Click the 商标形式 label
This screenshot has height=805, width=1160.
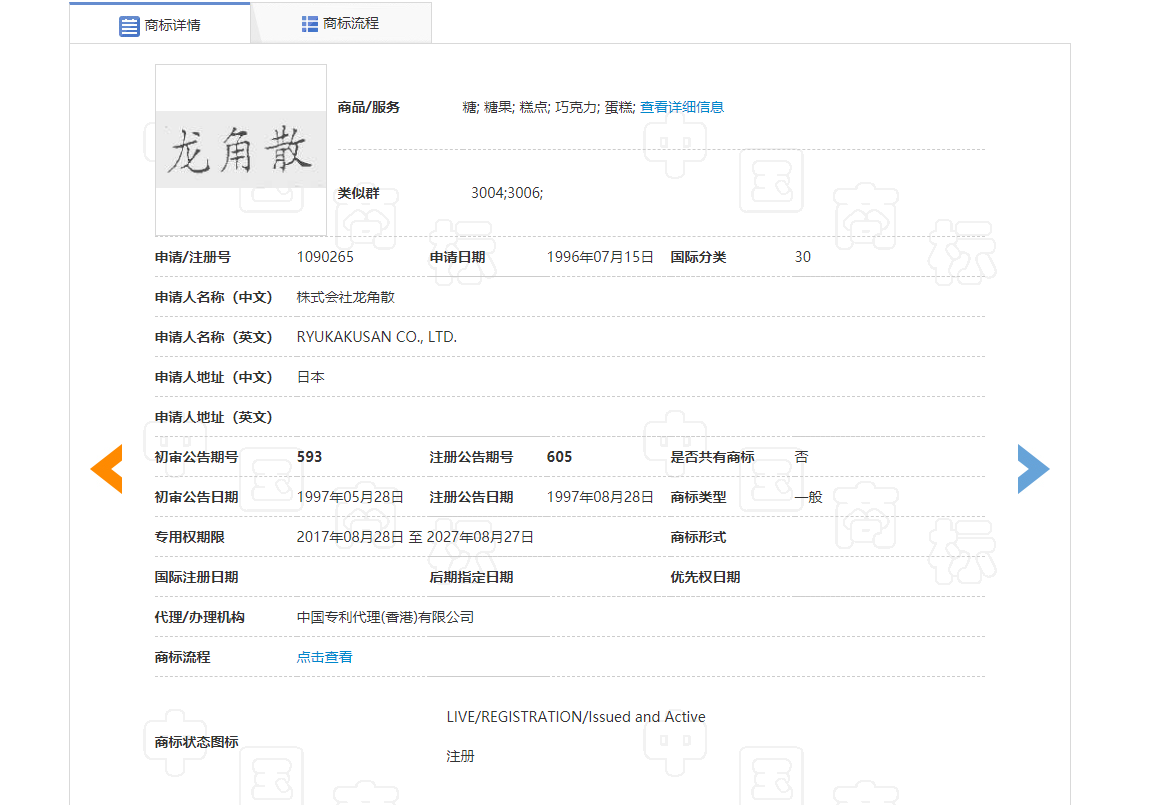[698, 536]
